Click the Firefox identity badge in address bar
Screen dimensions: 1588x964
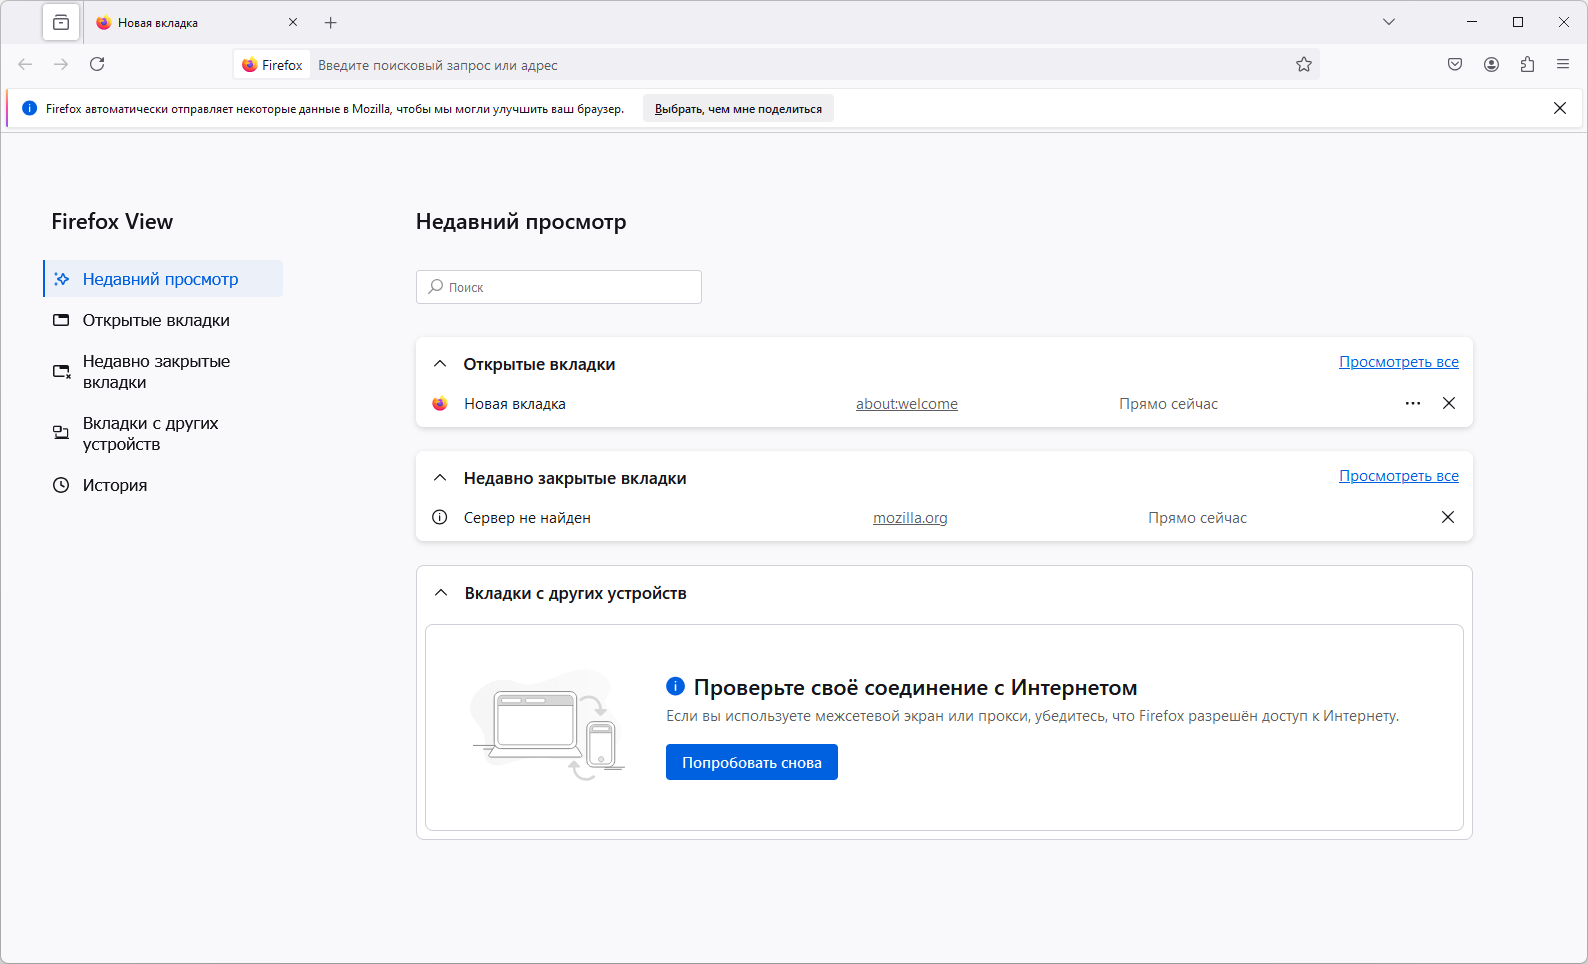point(272,65)
